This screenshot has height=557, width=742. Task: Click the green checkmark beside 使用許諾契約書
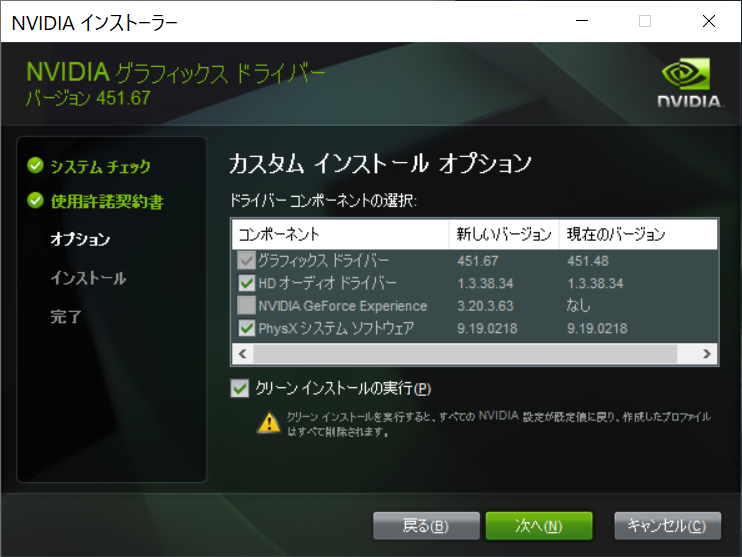(x=35, y=201)
